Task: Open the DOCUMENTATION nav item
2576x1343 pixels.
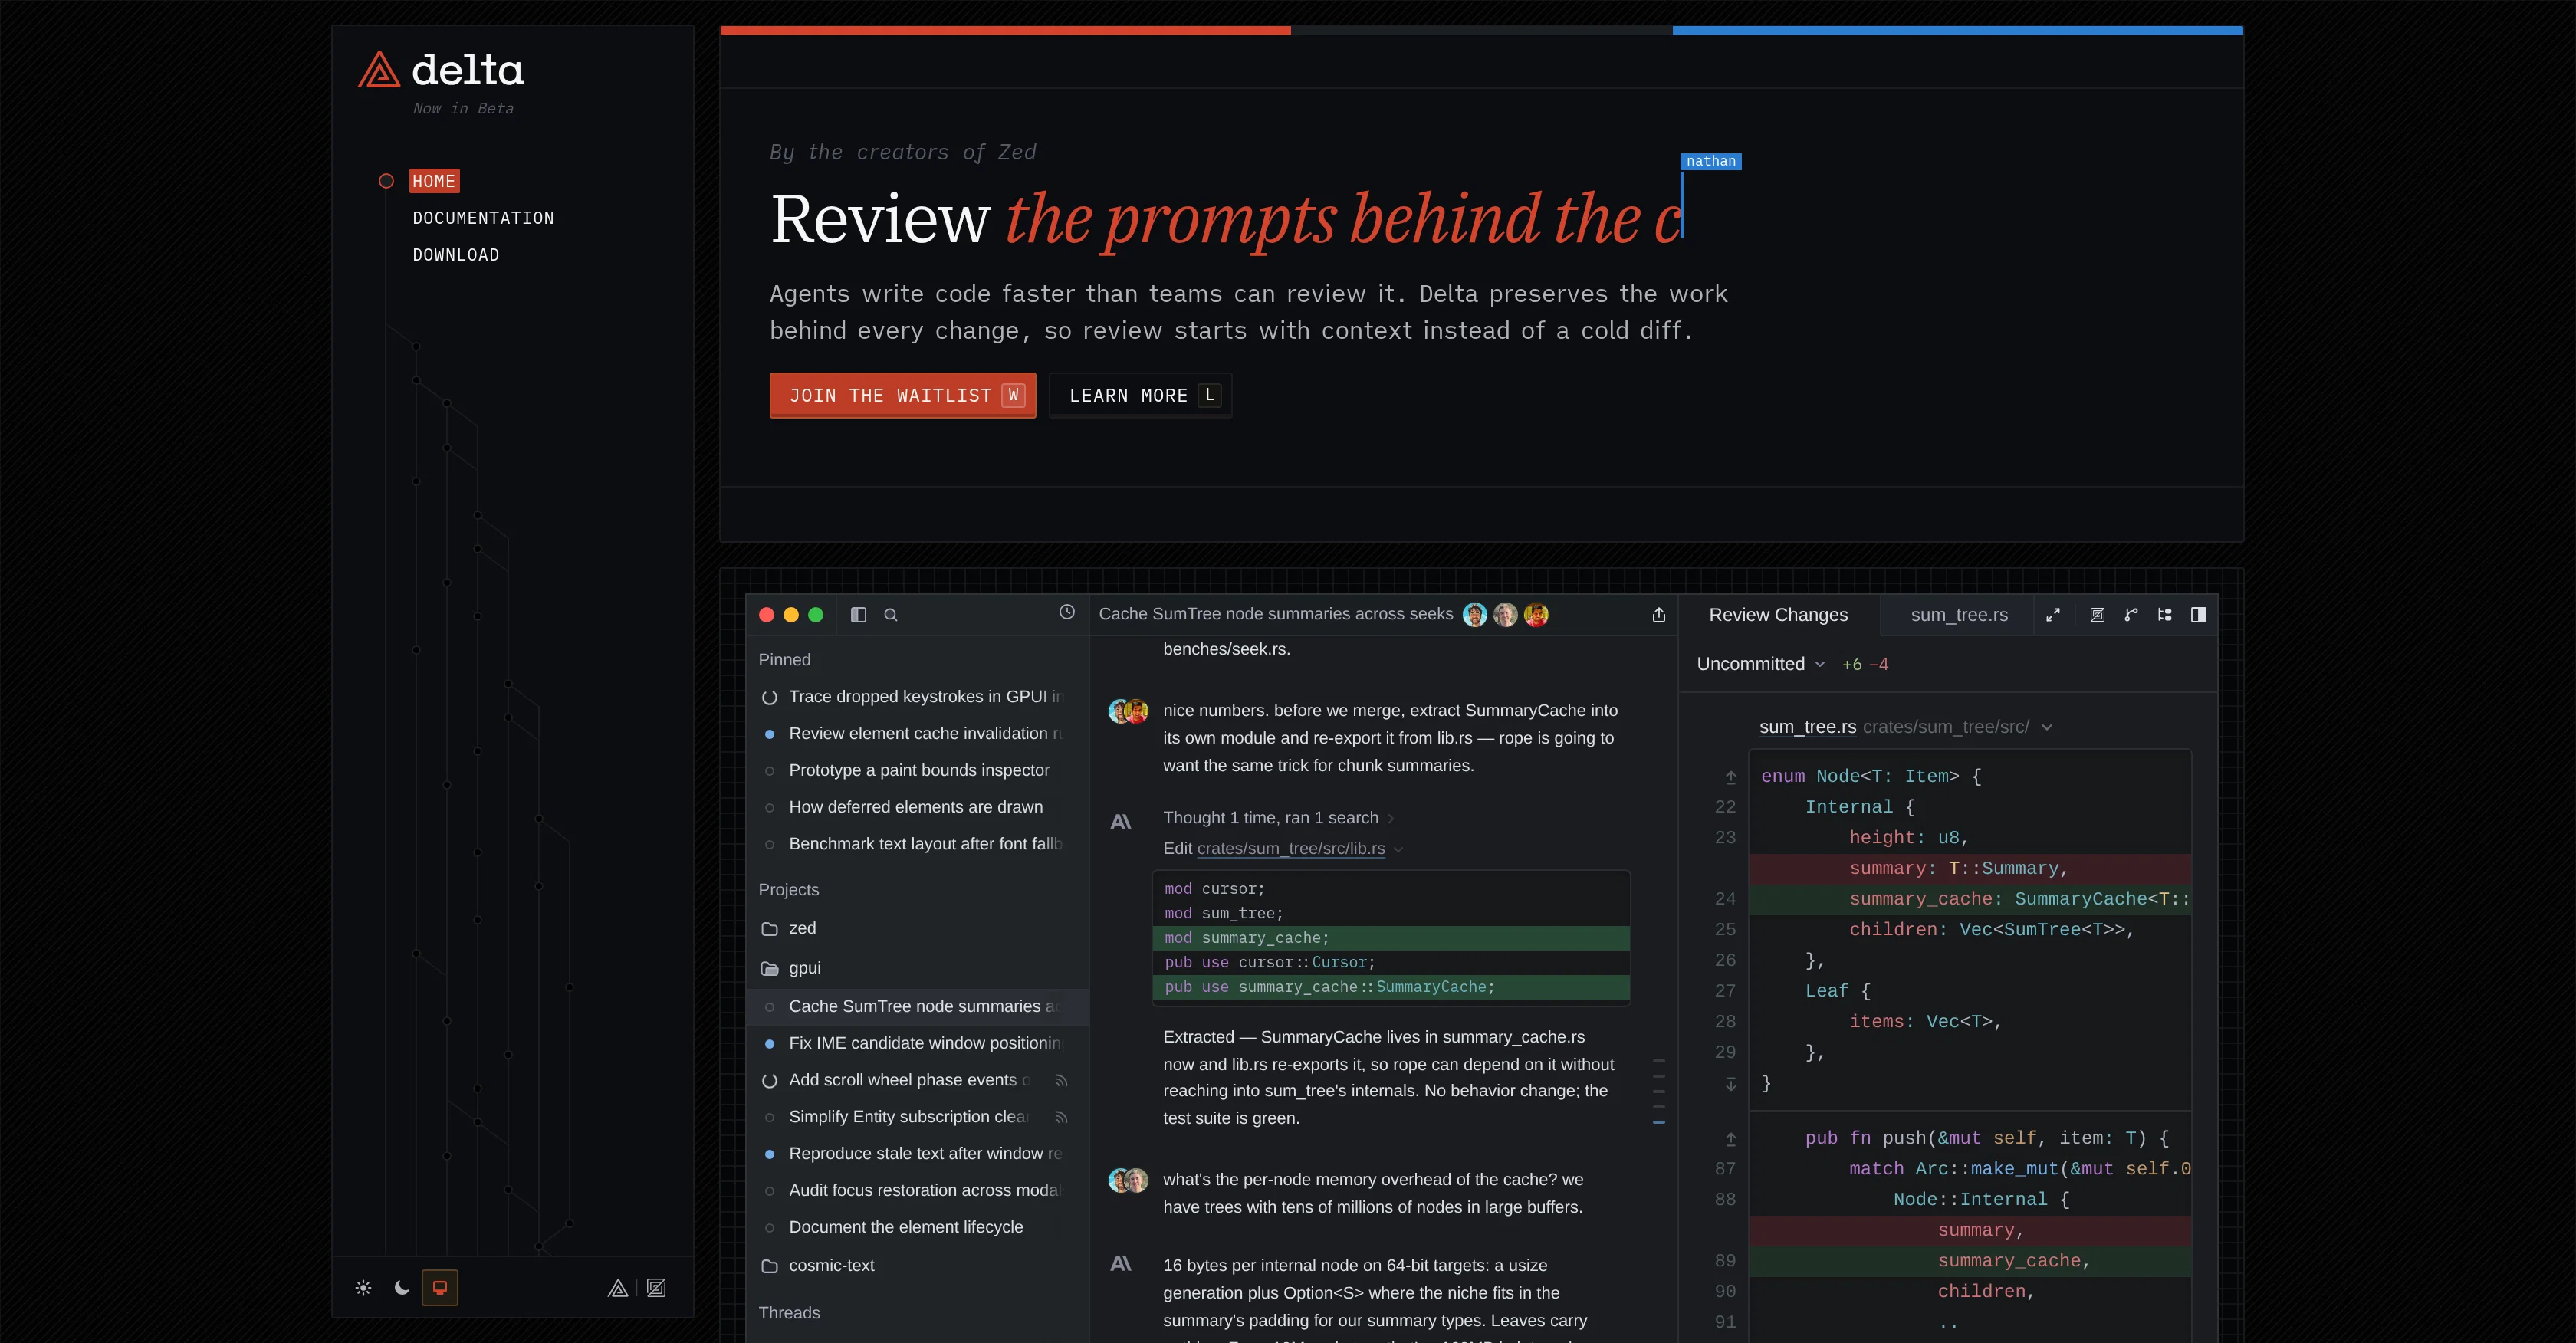Action: [483, 218]
